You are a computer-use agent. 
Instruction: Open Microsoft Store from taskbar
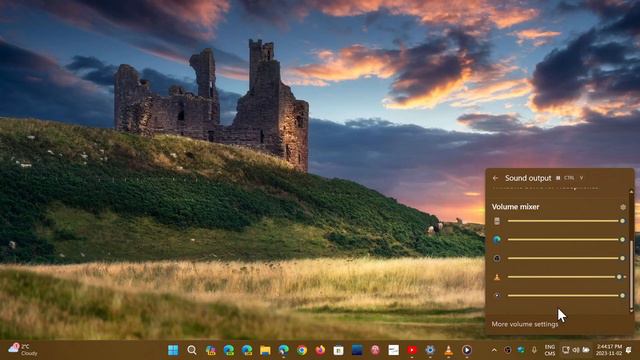(x=338, y=350)
